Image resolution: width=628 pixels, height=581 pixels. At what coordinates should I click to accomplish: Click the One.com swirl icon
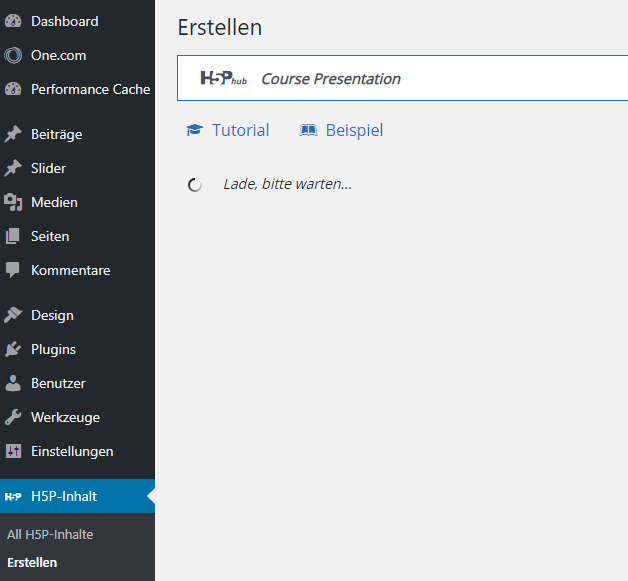coord(13,55)
